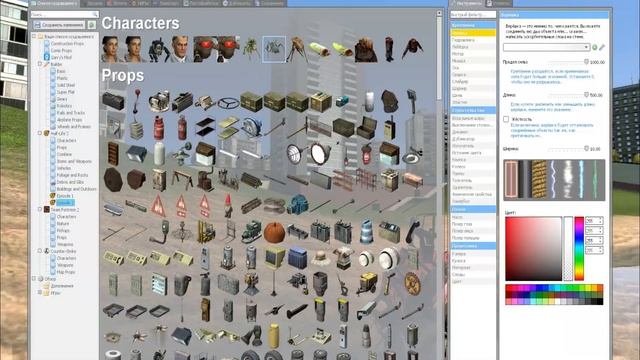Click the save changes button above tree

(59, 25)
